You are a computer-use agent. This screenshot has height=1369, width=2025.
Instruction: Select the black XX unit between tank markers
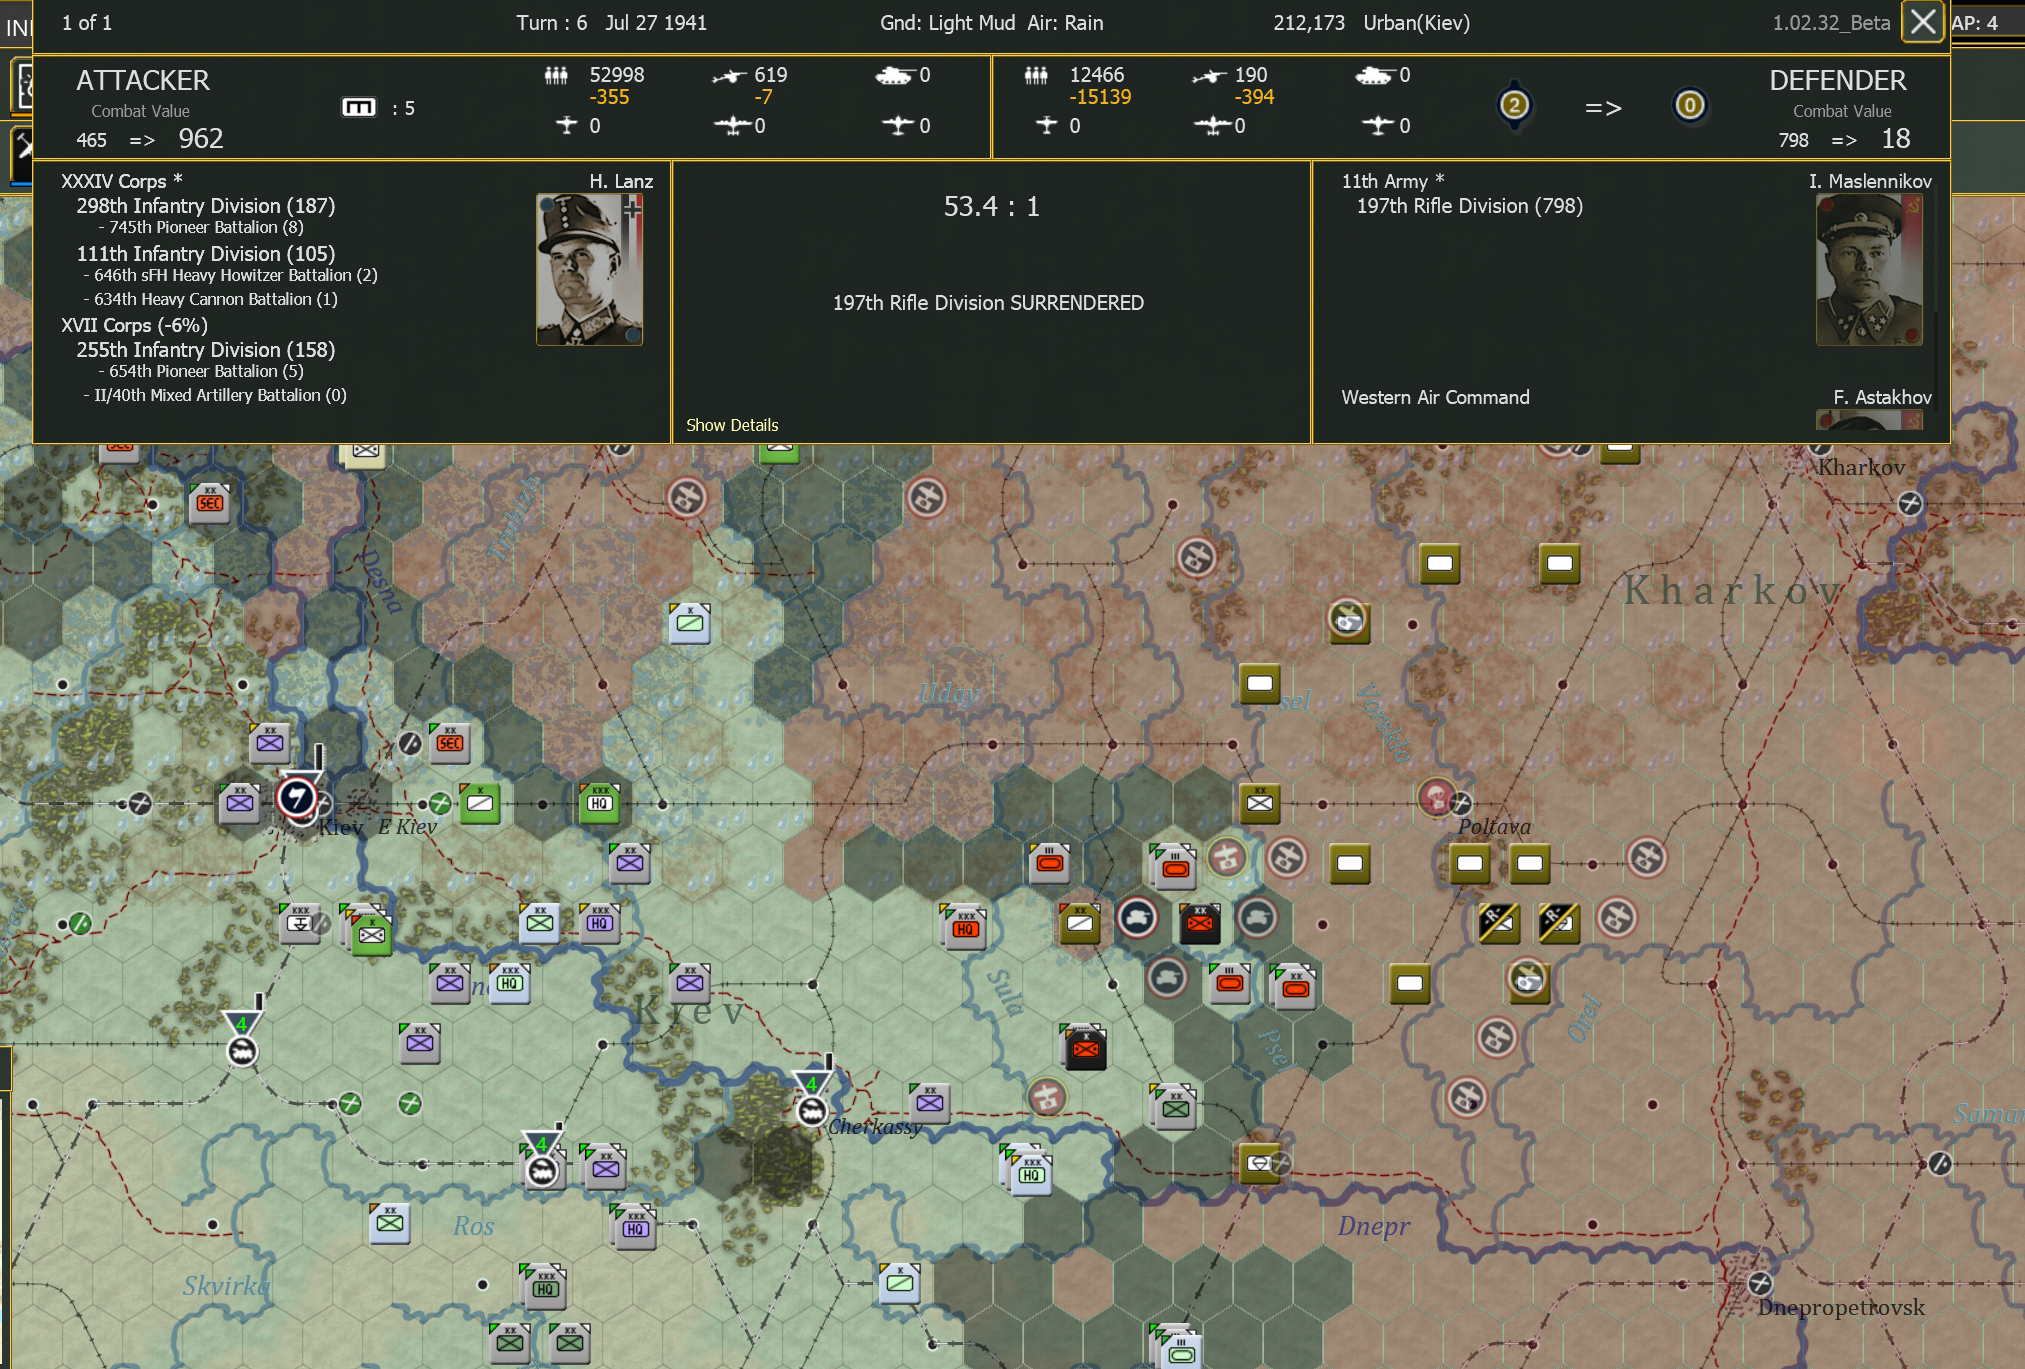coord(1199,922)
